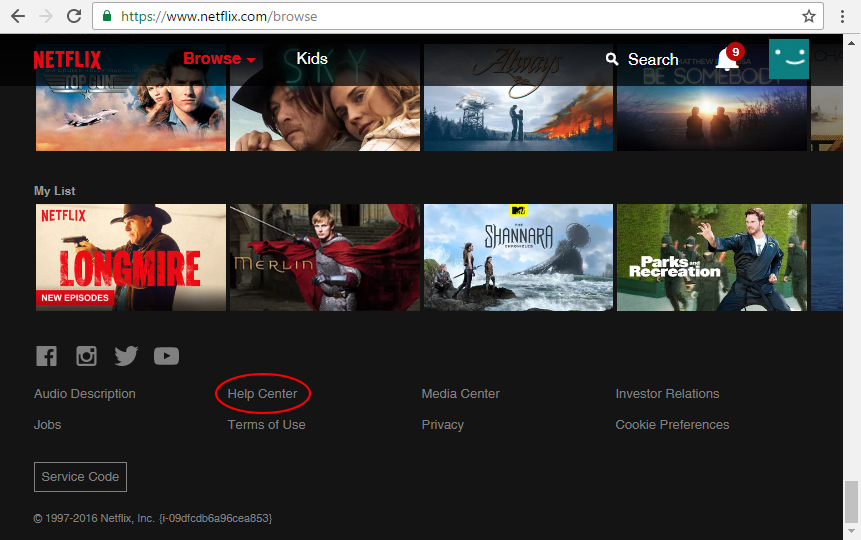Screen dimensions: 861x540
Task: Open Netflix YouTube icon
Action: click(x=166, y=356)
